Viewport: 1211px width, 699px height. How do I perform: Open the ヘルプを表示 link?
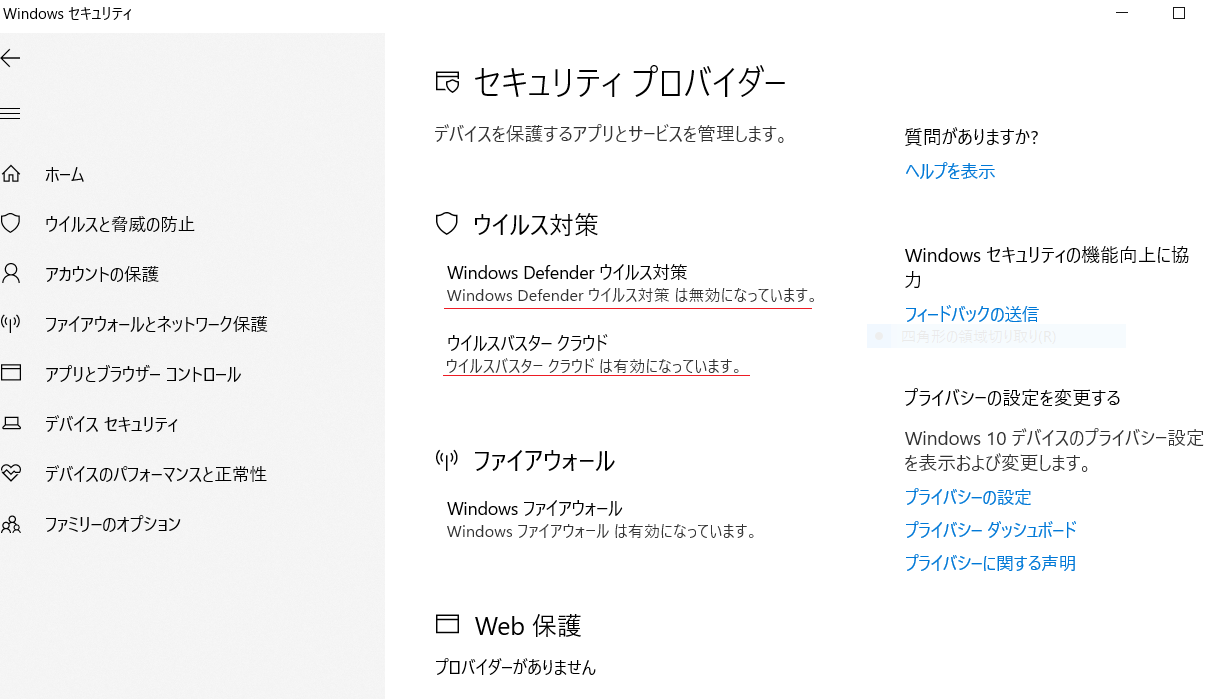[x=949, y=172]
